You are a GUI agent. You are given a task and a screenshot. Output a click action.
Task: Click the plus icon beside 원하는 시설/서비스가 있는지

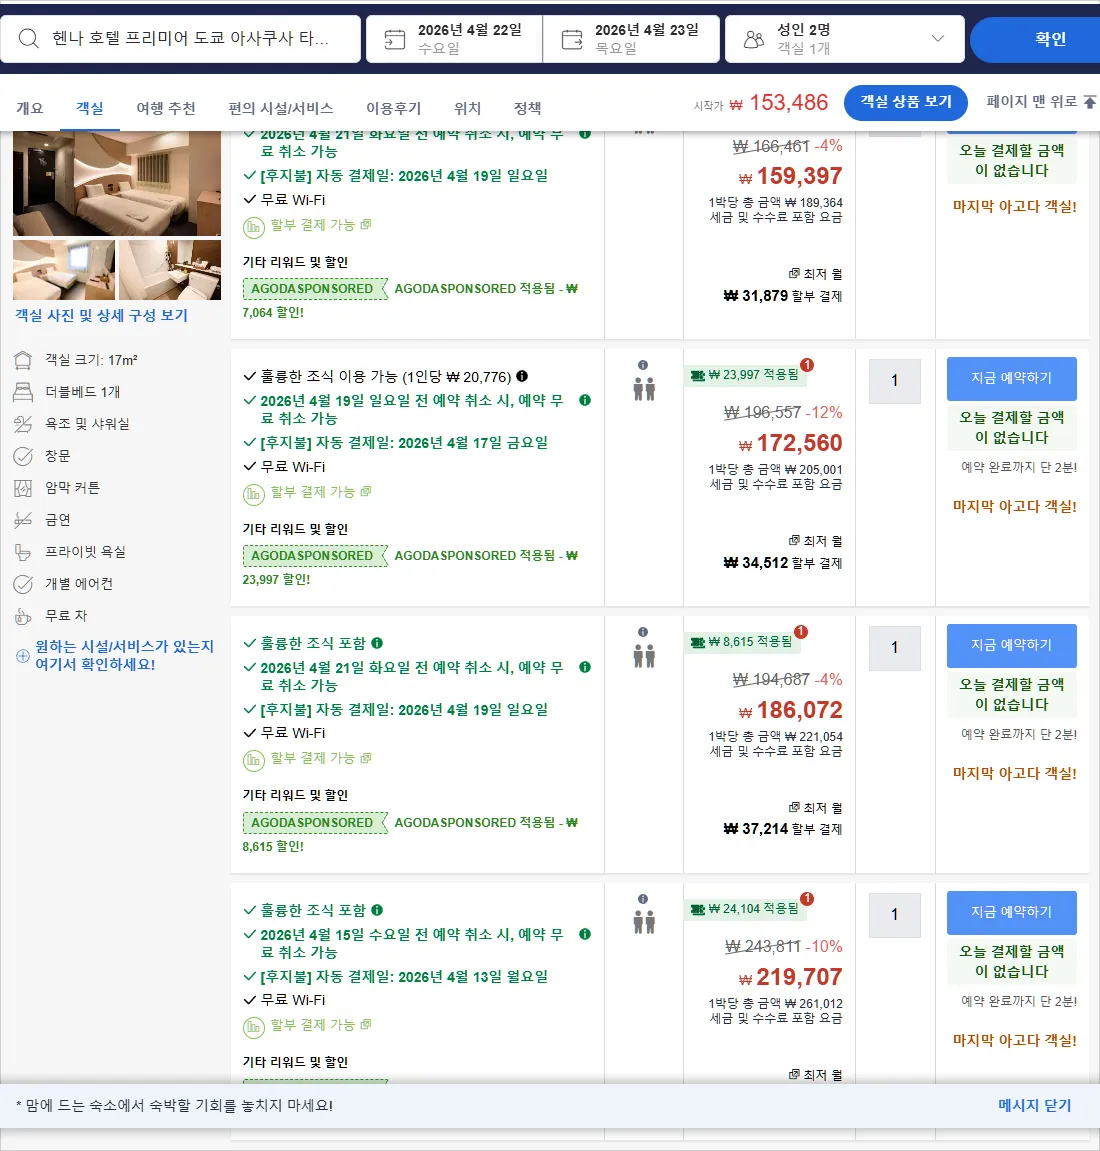tap(23, 656)
